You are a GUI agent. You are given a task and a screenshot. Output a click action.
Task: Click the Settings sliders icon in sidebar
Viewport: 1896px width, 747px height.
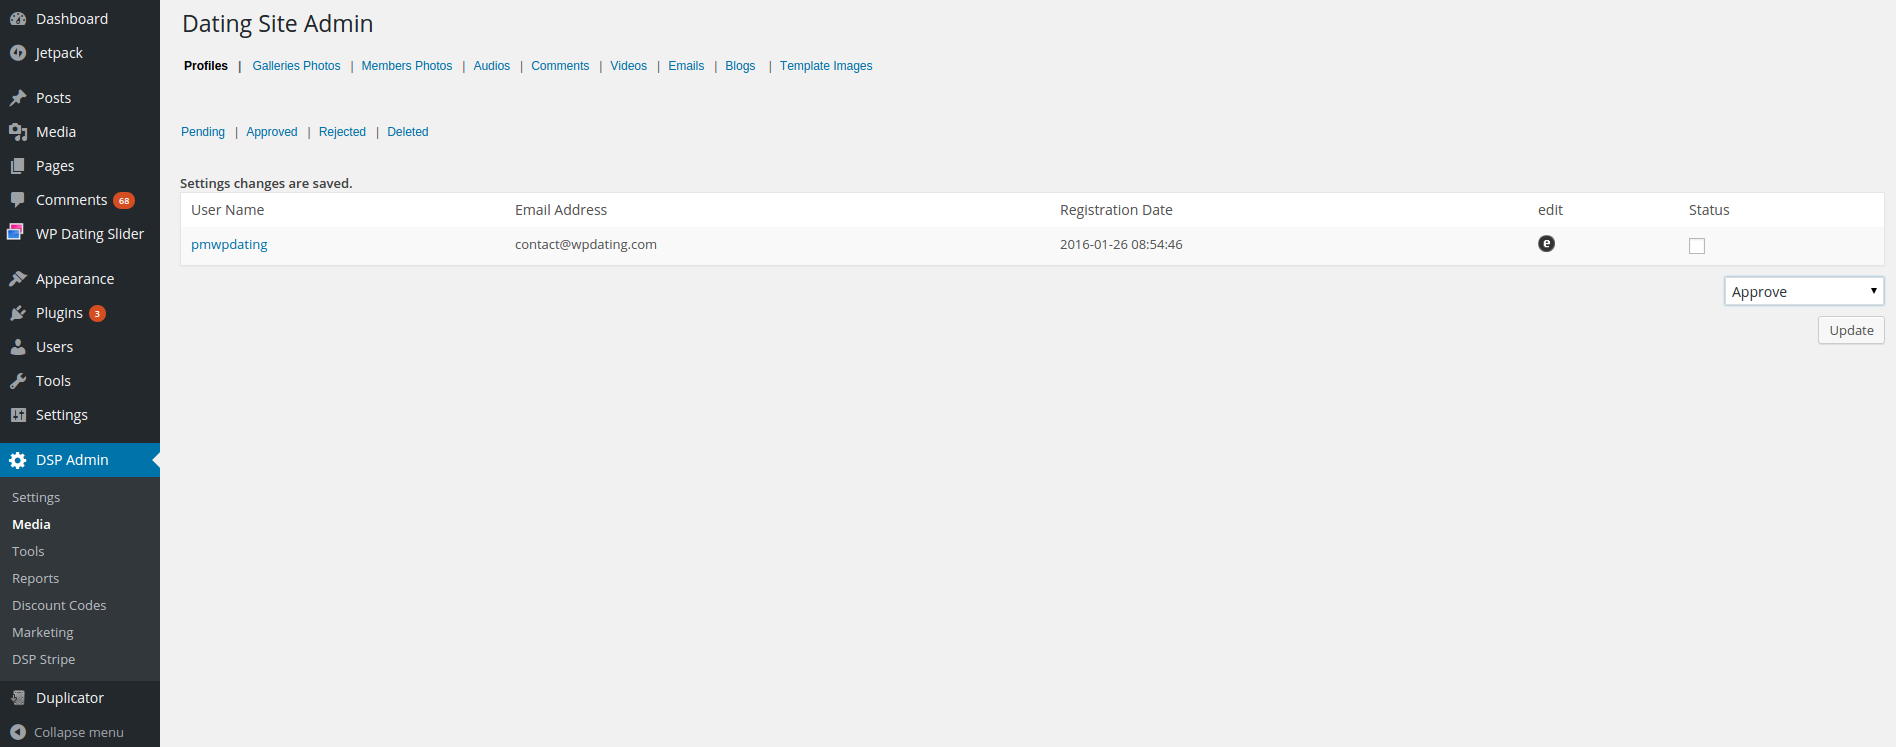click(x=18, y=415)
